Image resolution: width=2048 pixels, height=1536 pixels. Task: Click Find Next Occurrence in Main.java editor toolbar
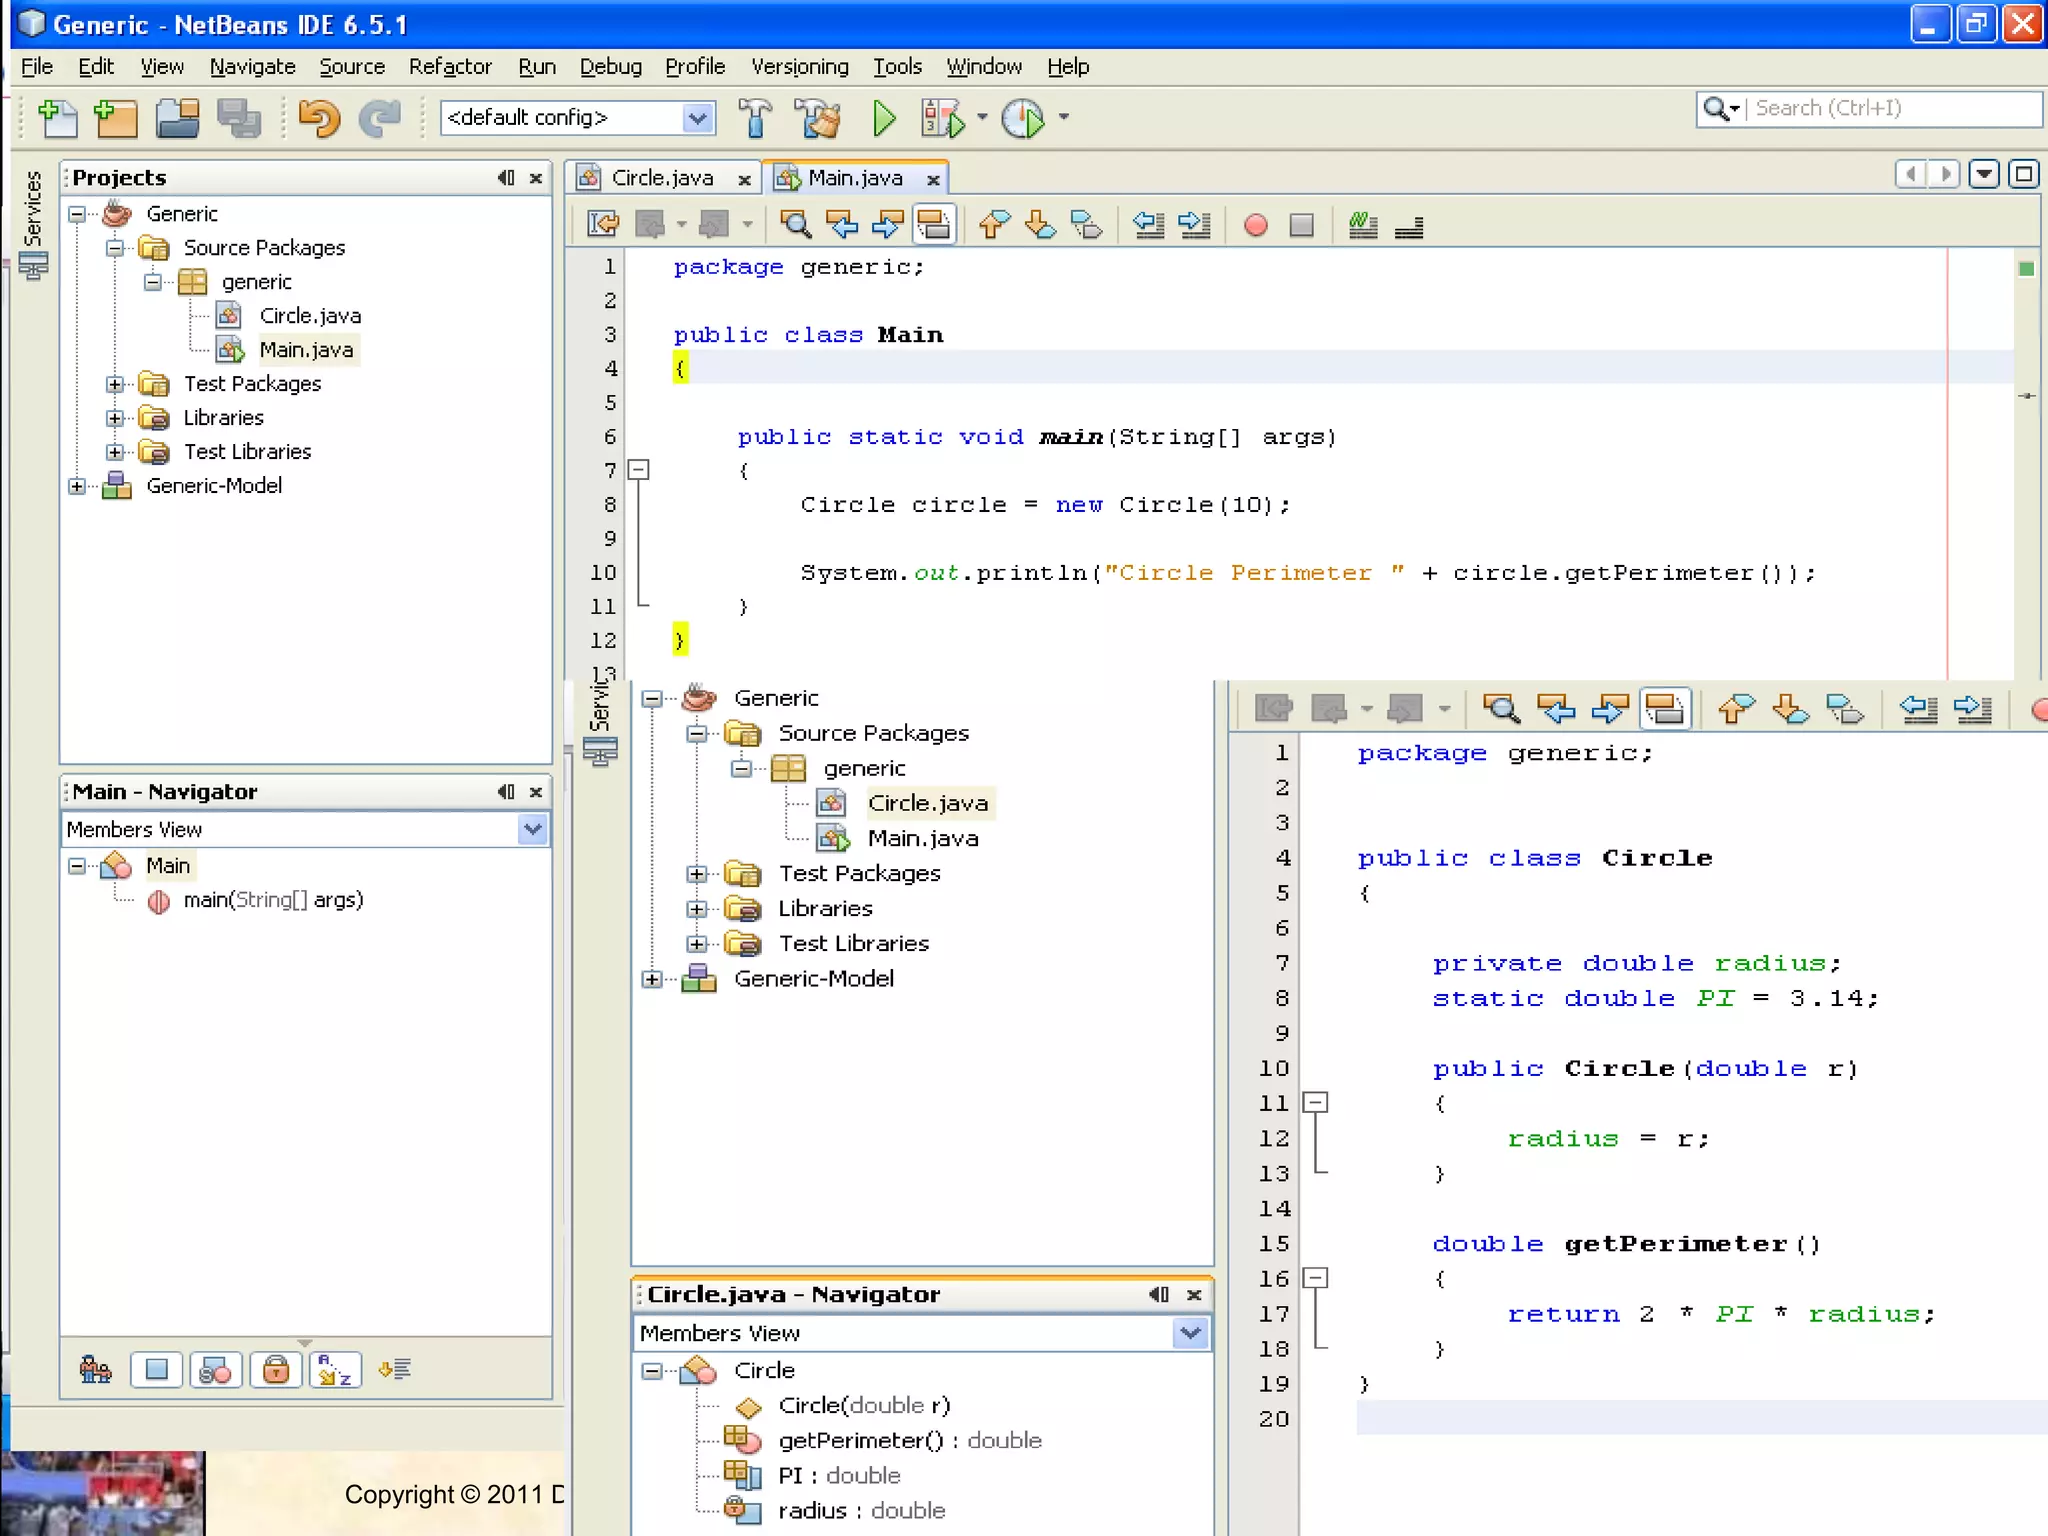tap(887, 225)
